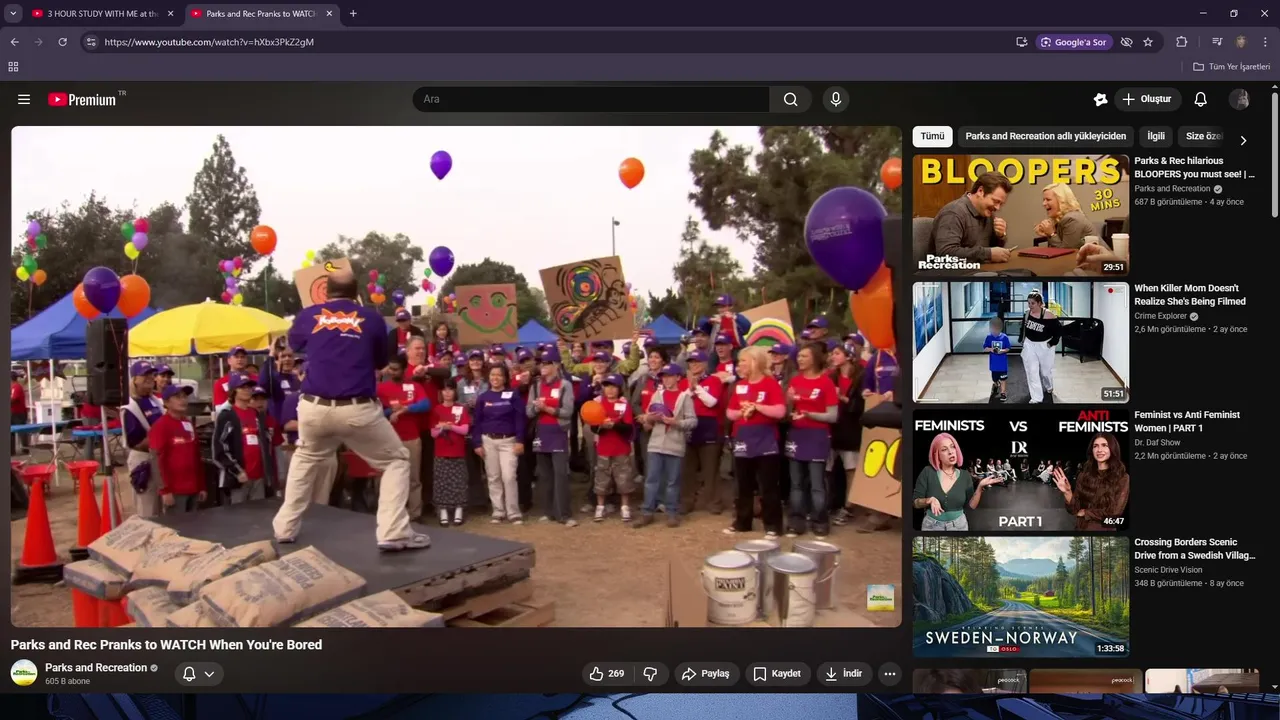Reload the page in browser toolbar
1280x720 pixels.
click(x=62, y=42)
